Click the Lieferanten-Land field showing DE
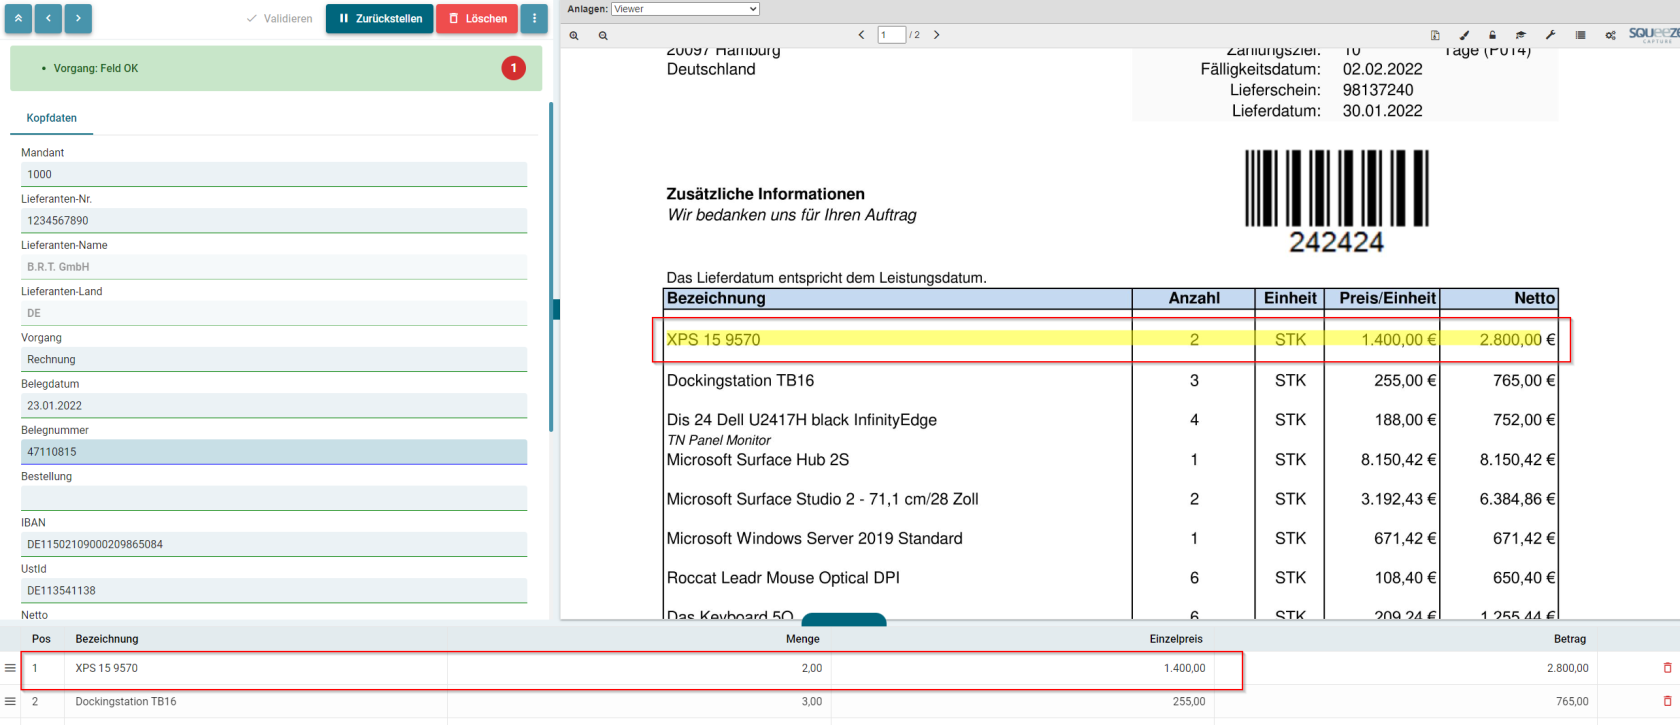1680x725 pixels. pos(274,313)
